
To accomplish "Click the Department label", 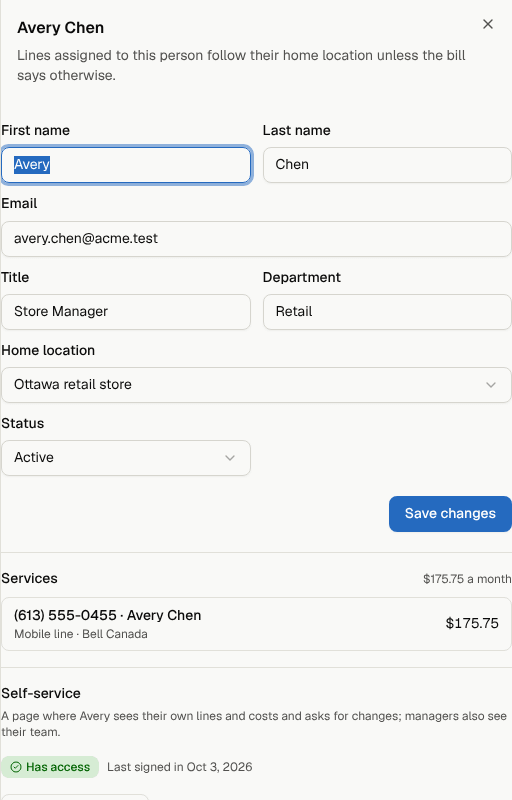I will (302, 277).
